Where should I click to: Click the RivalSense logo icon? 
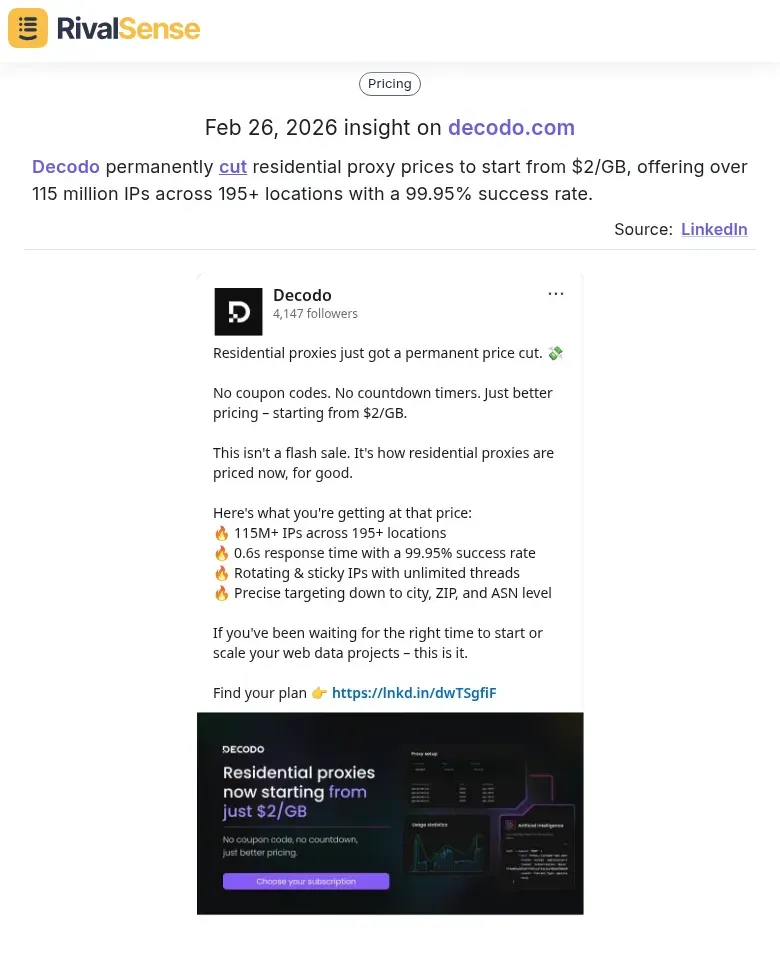[x=27, y=28]
